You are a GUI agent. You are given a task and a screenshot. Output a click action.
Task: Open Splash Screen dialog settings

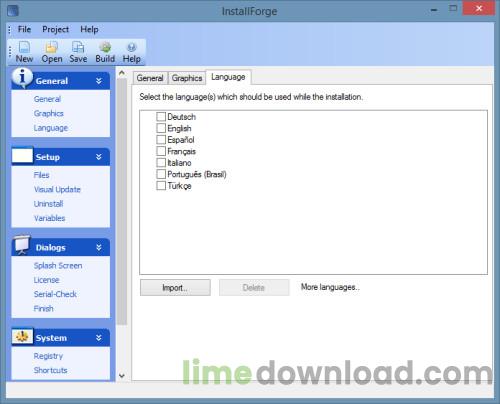[58, 266]
